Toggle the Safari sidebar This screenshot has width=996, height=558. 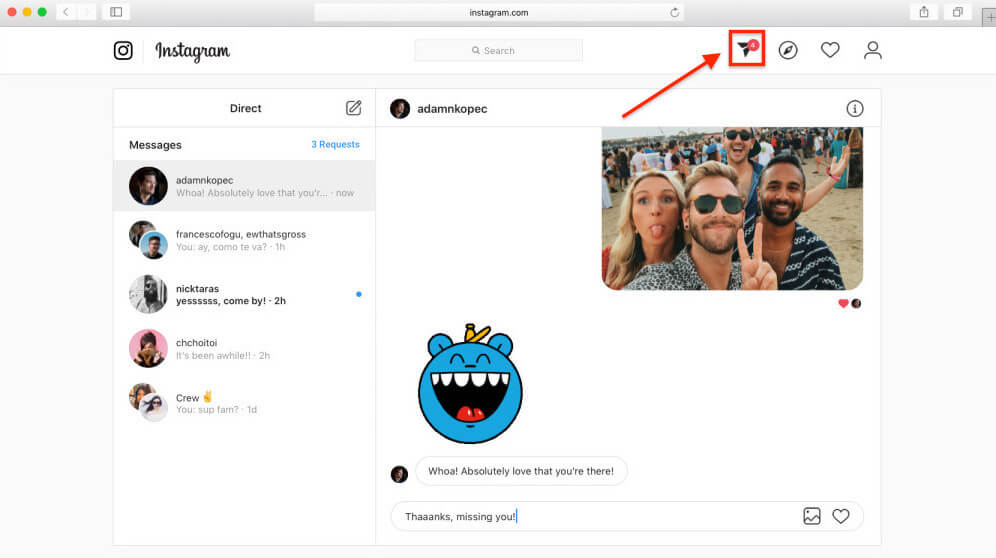click(x=116, y=12)
